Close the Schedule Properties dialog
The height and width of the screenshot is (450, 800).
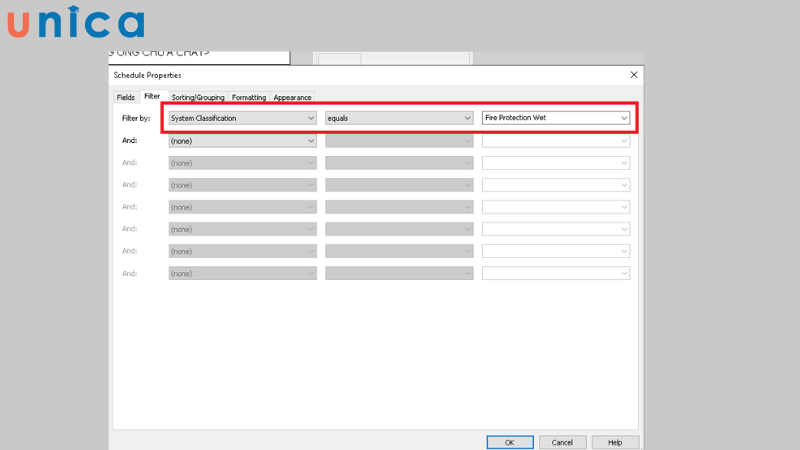(x=633, y=75)
